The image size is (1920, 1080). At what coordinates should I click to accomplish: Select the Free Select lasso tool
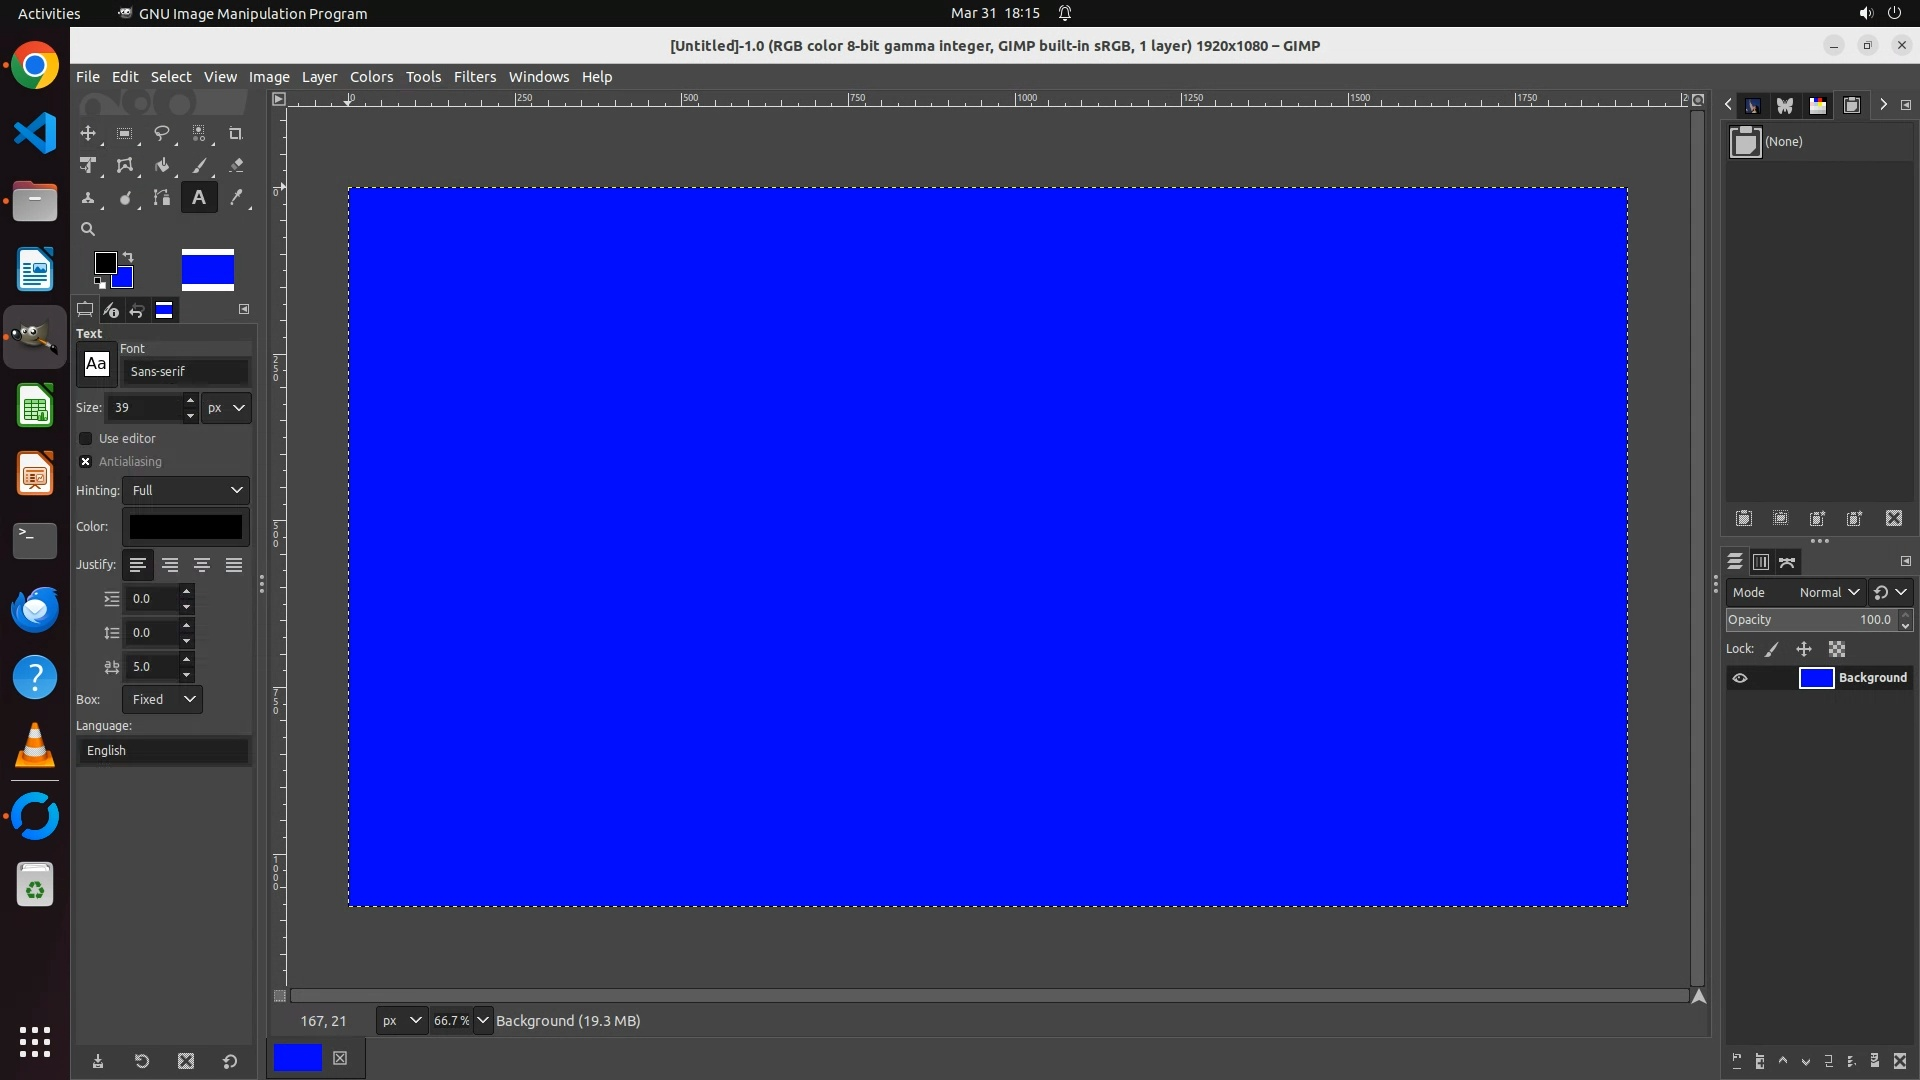coord(161,133)
